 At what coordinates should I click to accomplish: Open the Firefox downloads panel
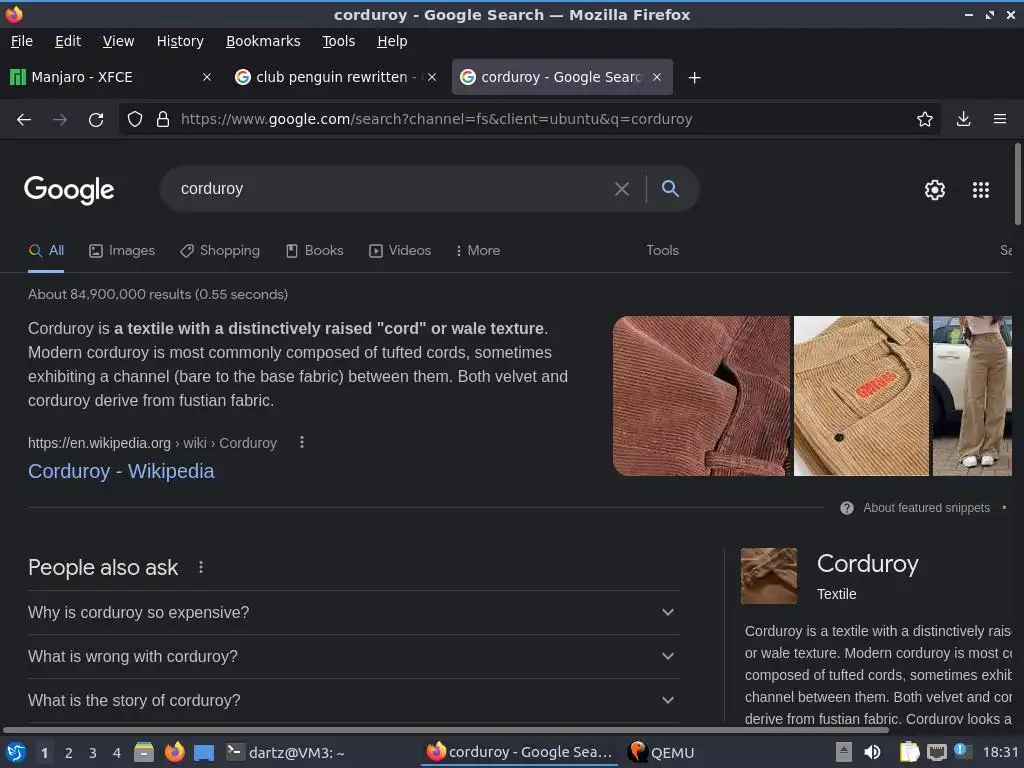963,119
